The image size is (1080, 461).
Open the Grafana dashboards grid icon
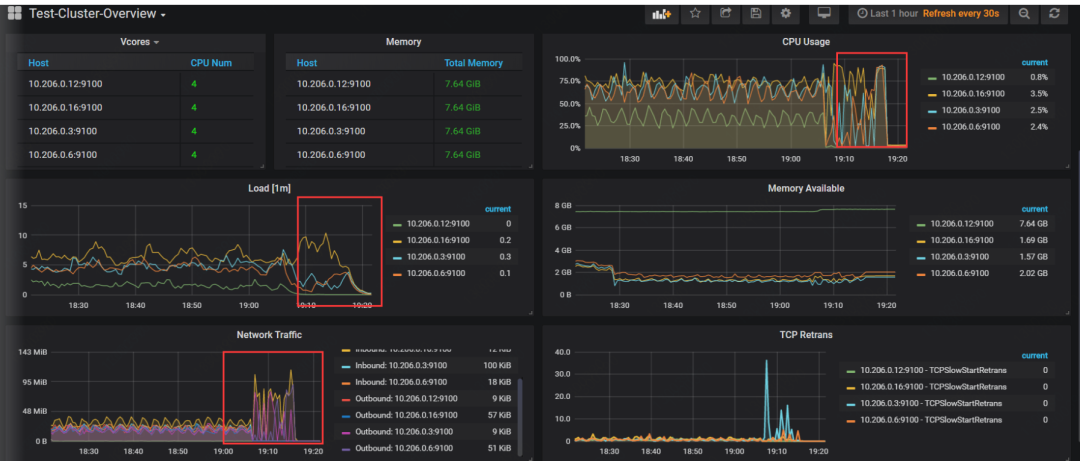(15, 14)
